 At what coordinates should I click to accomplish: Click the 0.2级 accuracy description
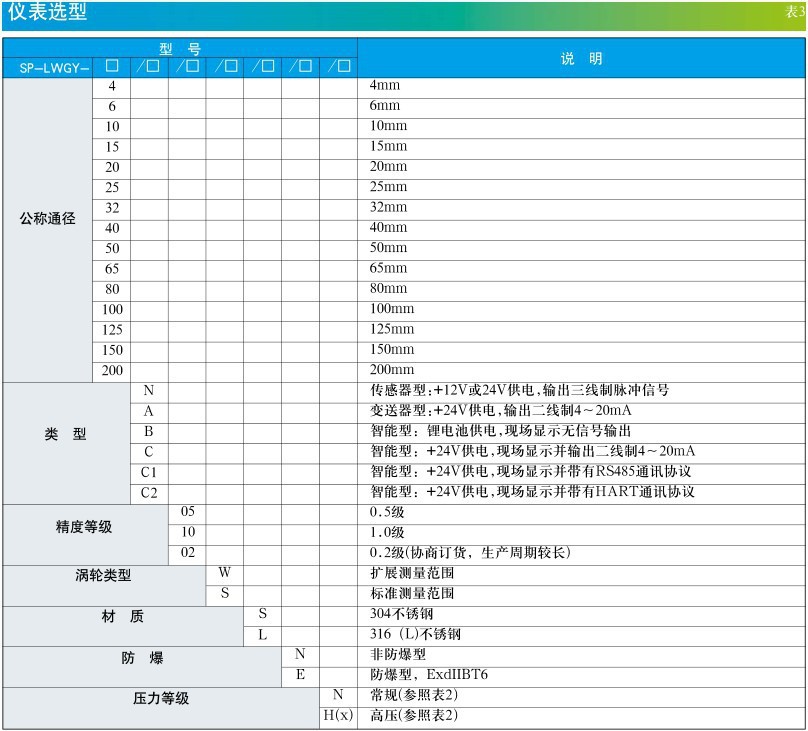[x=470, y=552]
